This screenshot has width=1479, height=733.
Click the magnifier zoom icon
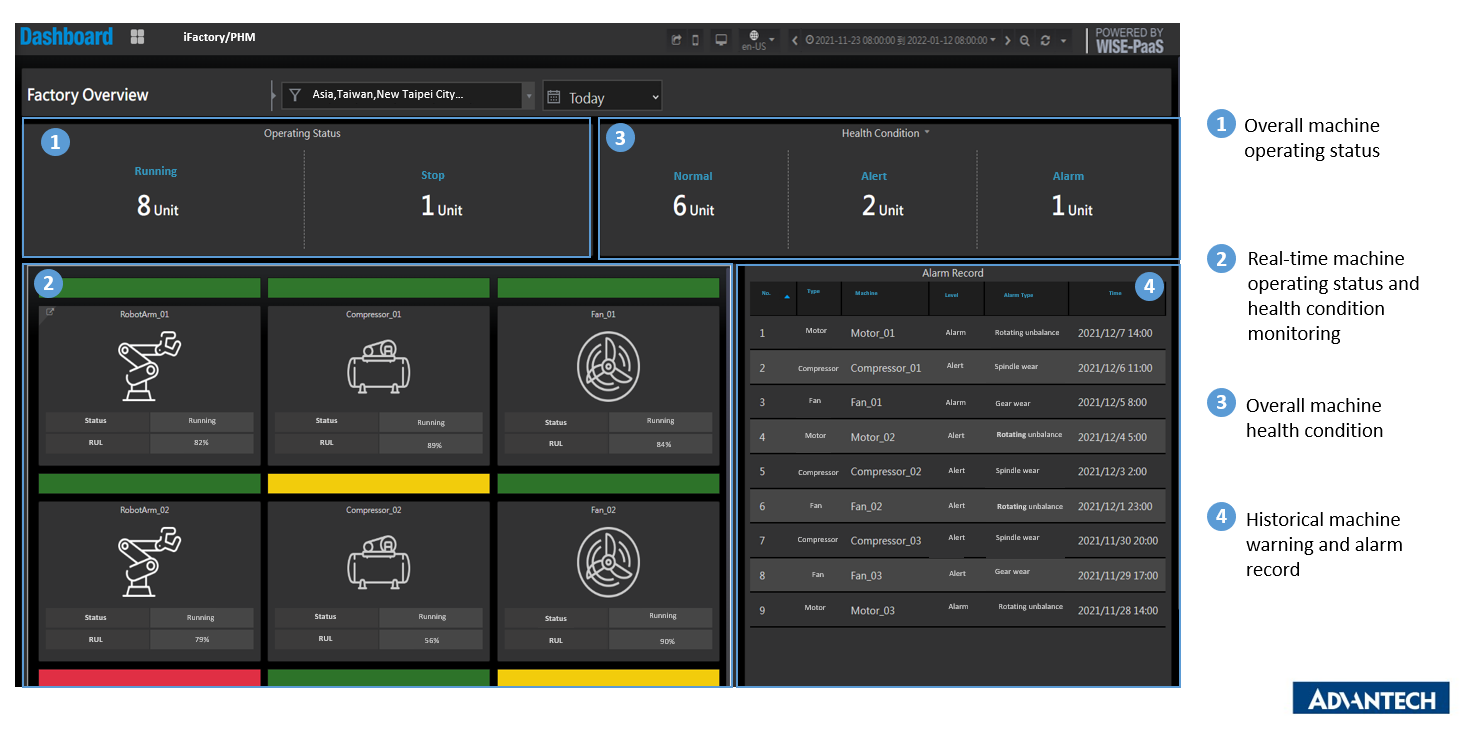click(x=1024, y=40)
